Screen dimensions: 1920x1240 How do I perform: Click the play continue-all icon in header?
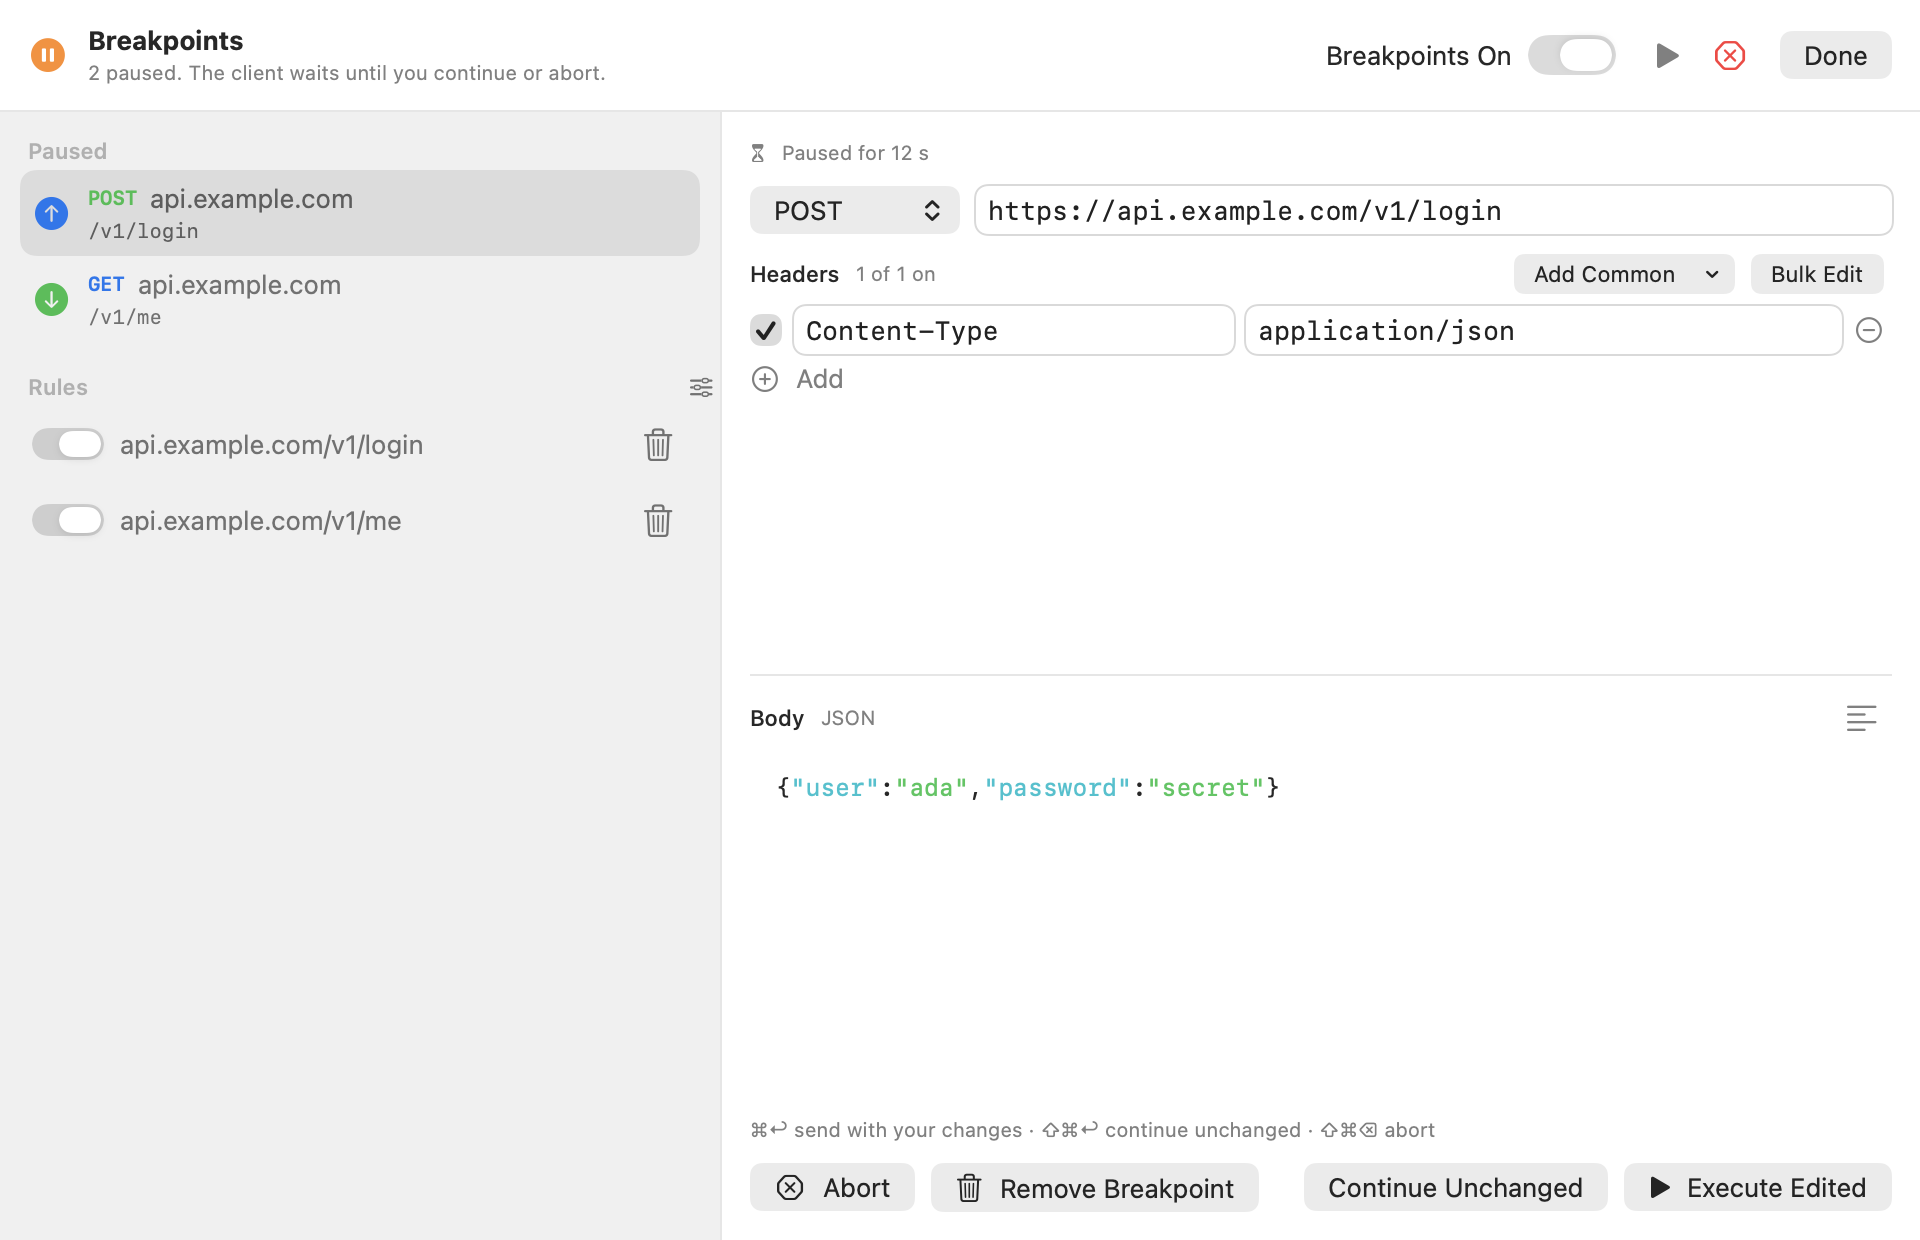click(1666, 55)
